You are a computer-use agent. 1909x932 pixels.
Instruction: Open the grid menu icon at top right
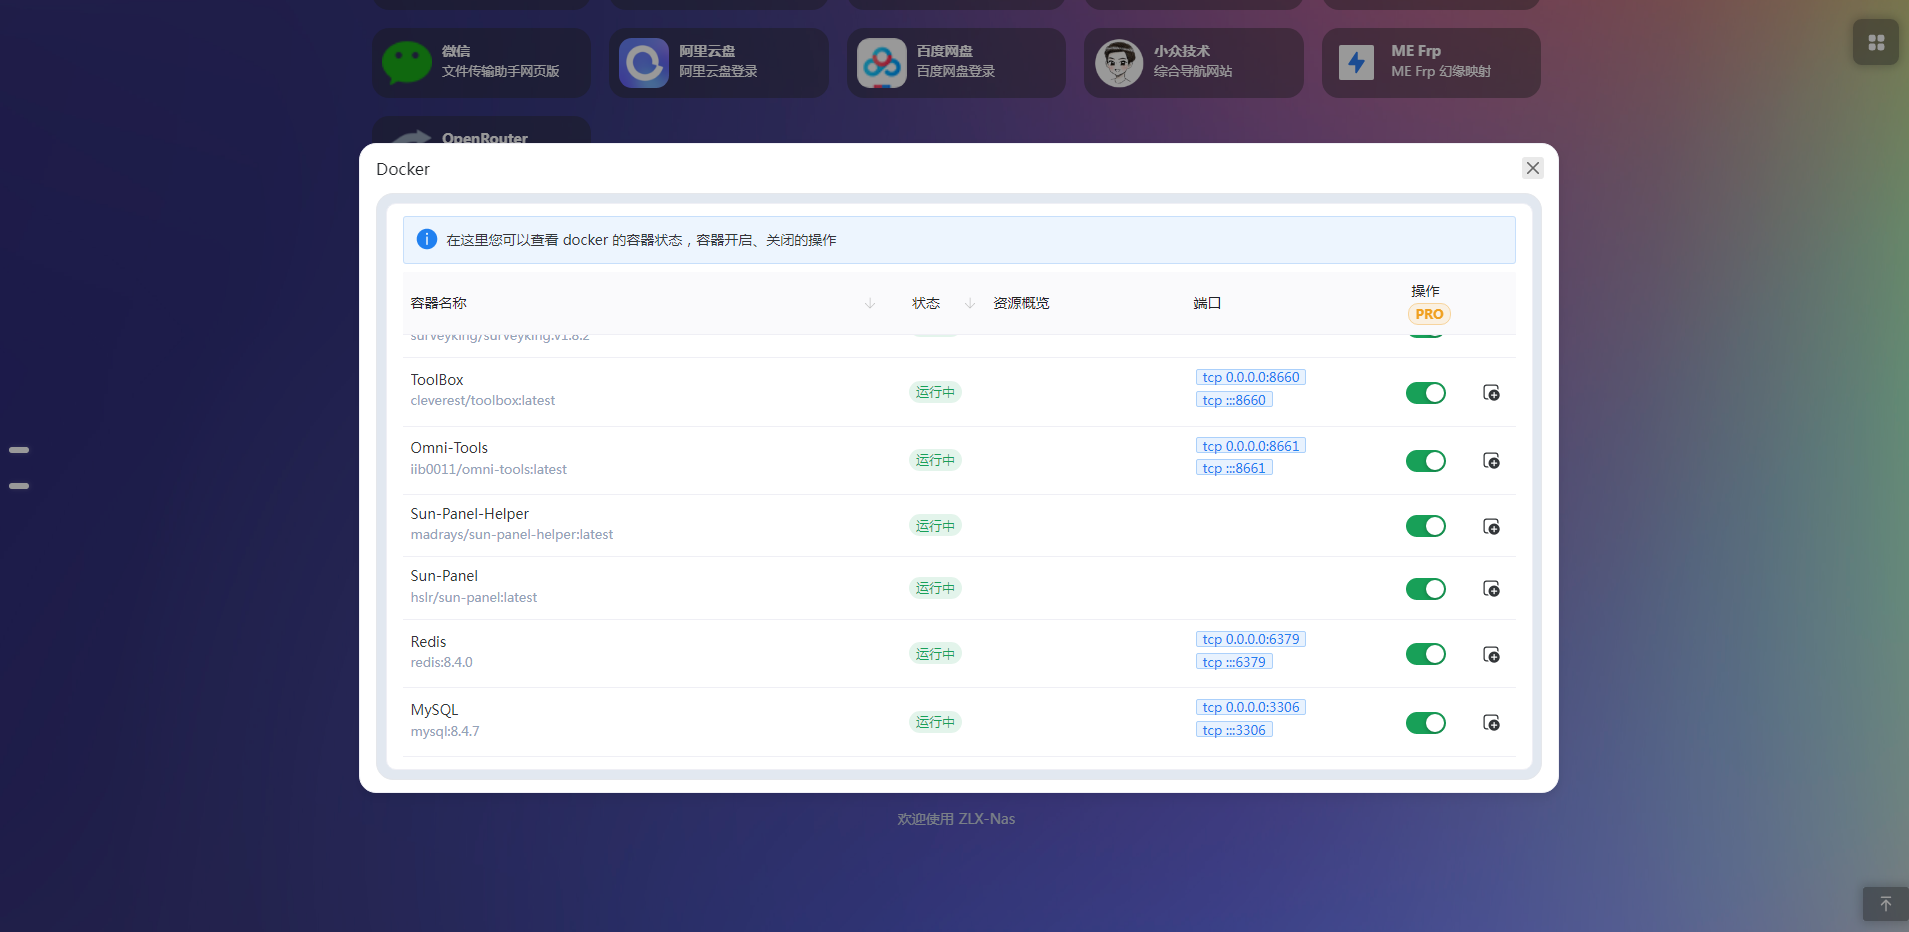(x=1875, y=43)
